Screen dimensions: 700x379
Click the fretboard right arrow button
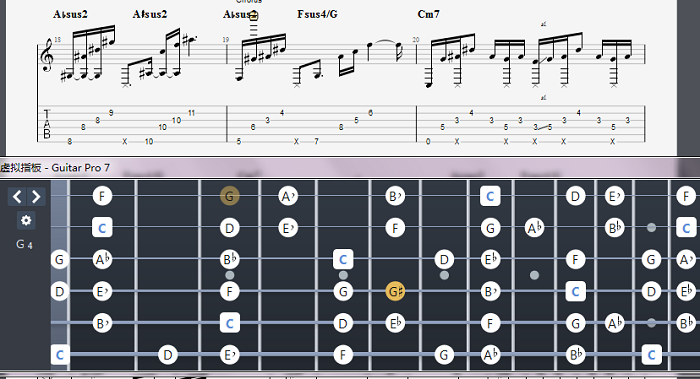tap(36, 196)
